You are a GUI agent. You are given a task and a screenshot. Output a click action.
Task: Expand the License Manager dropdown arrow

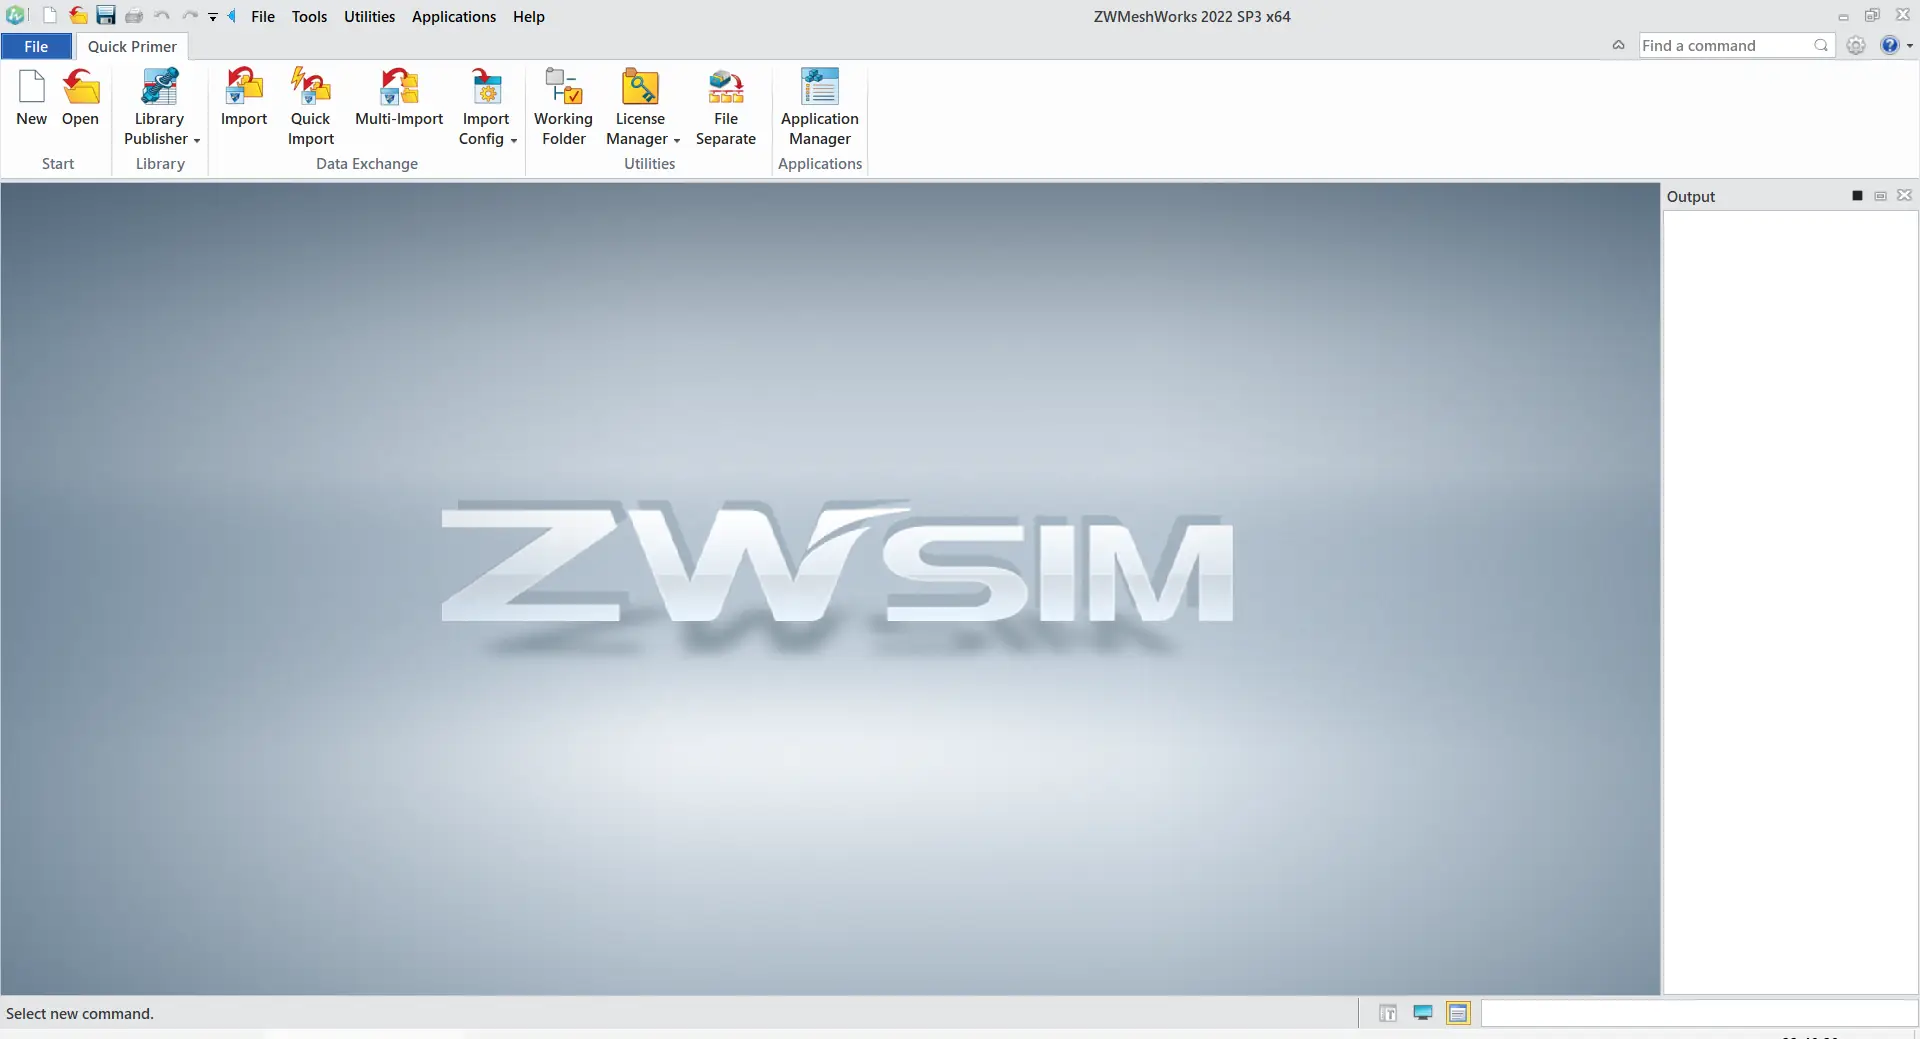point(677,140)
